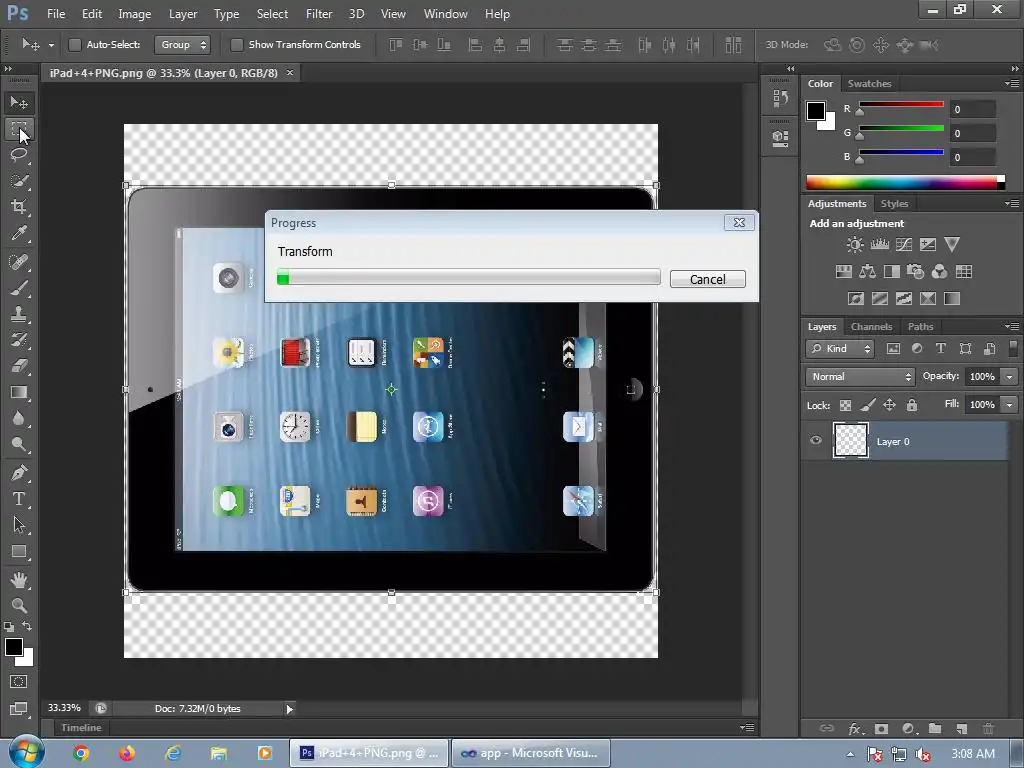Screen dimensions: 1024x768
Task: Select the Zoom tool in toolbox
Action: coord(19,605)
